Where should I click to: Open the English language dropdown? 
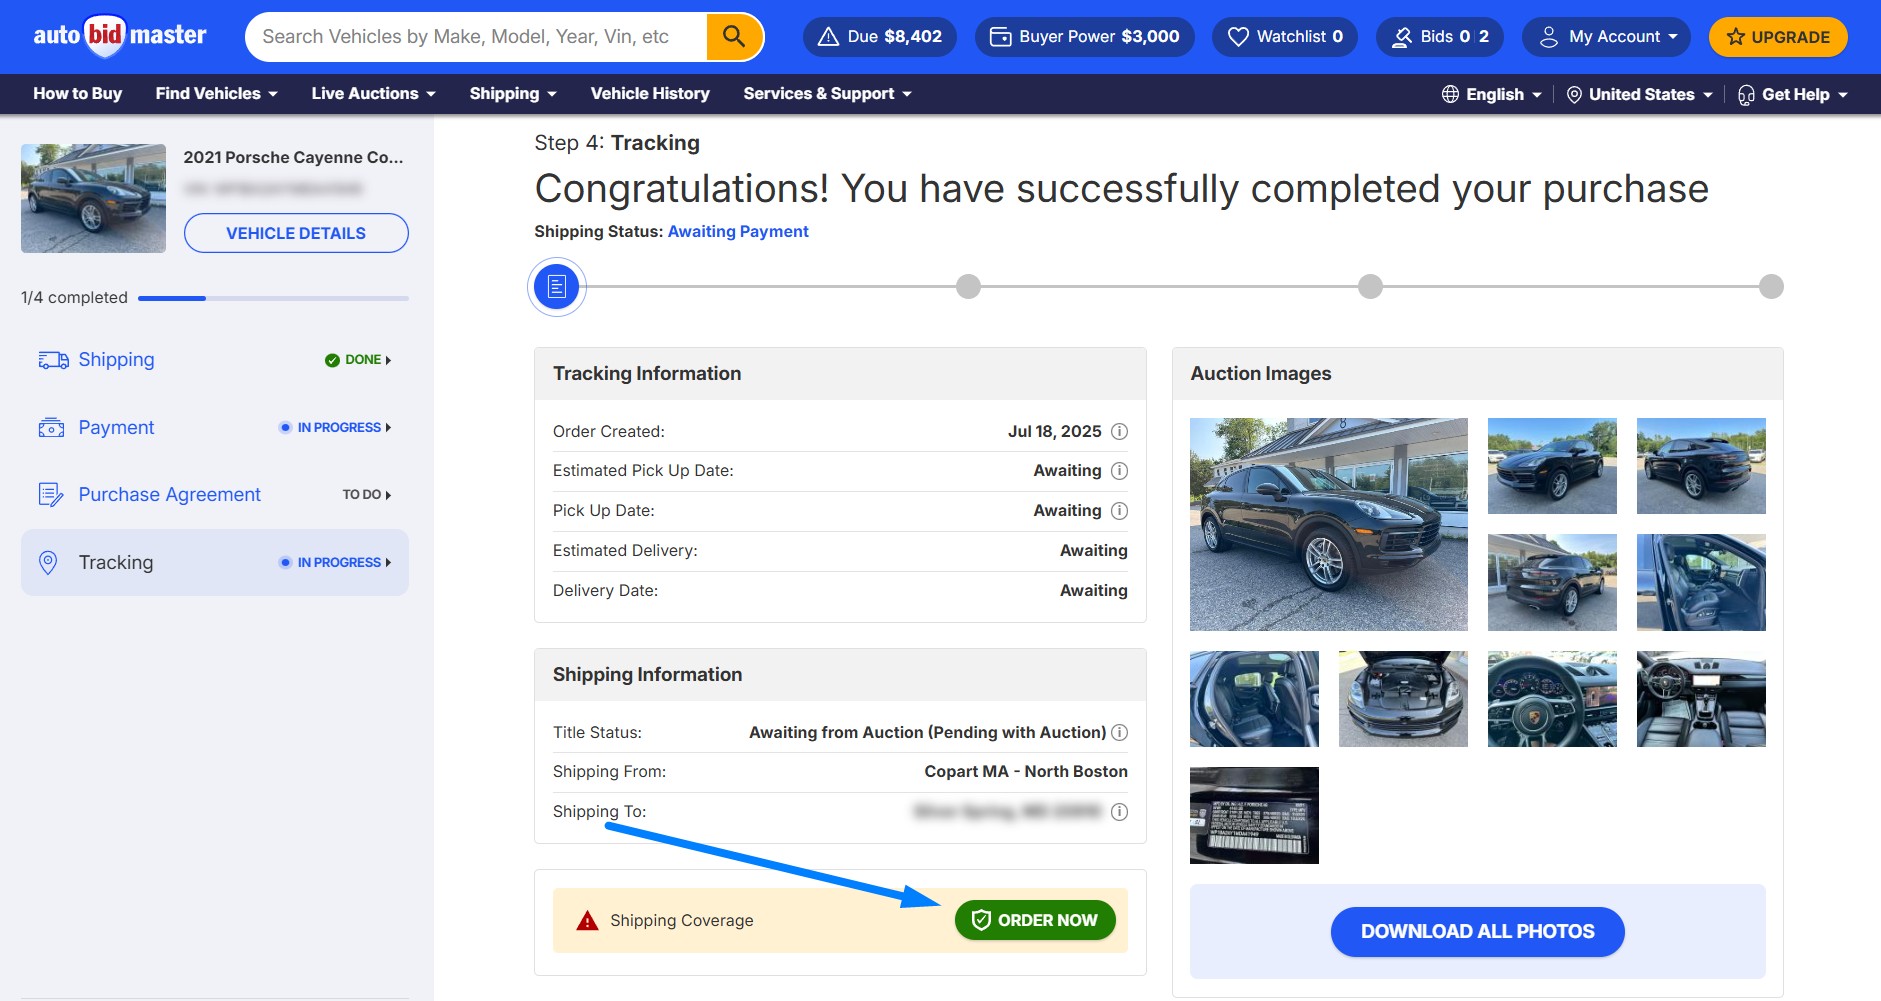pyautogui.click(x=1491, y=95)
